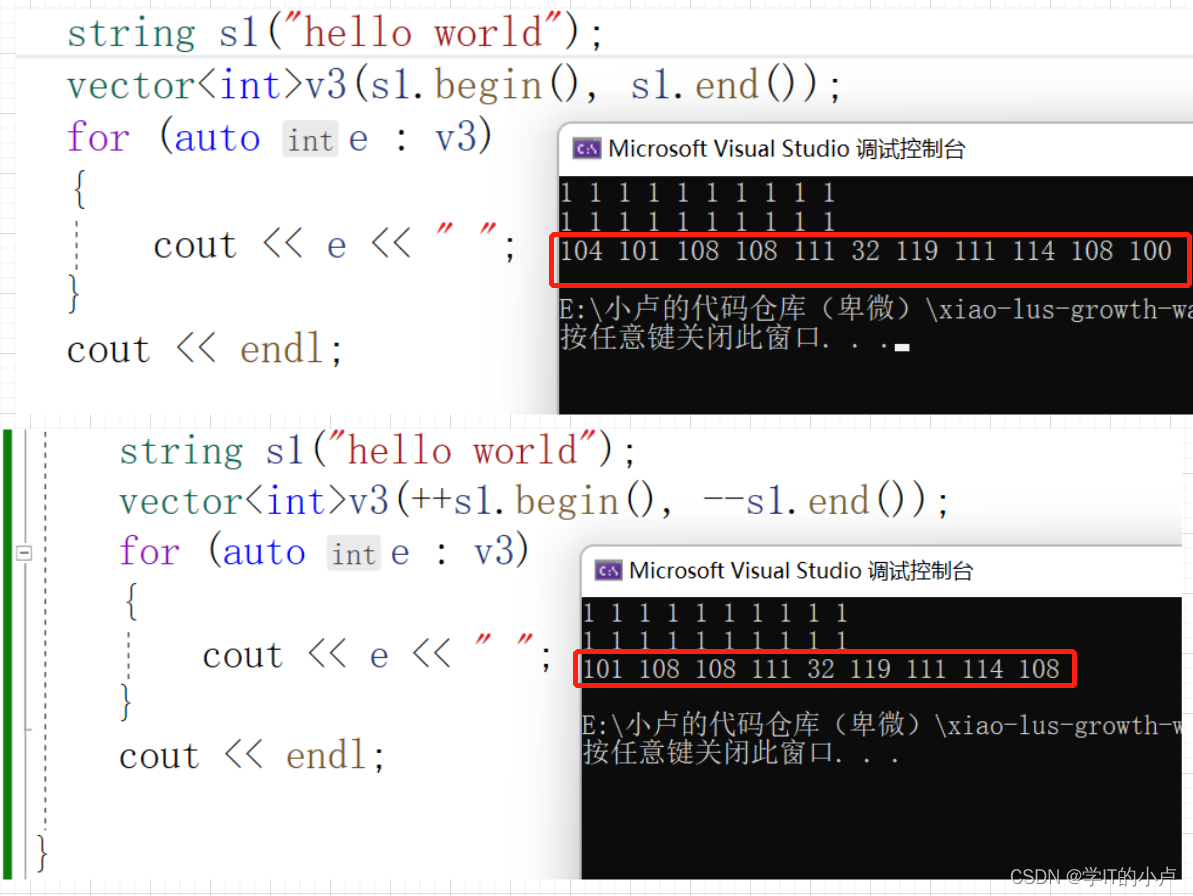Click the inline "int" type hint in the second for loop

[353, 553]
